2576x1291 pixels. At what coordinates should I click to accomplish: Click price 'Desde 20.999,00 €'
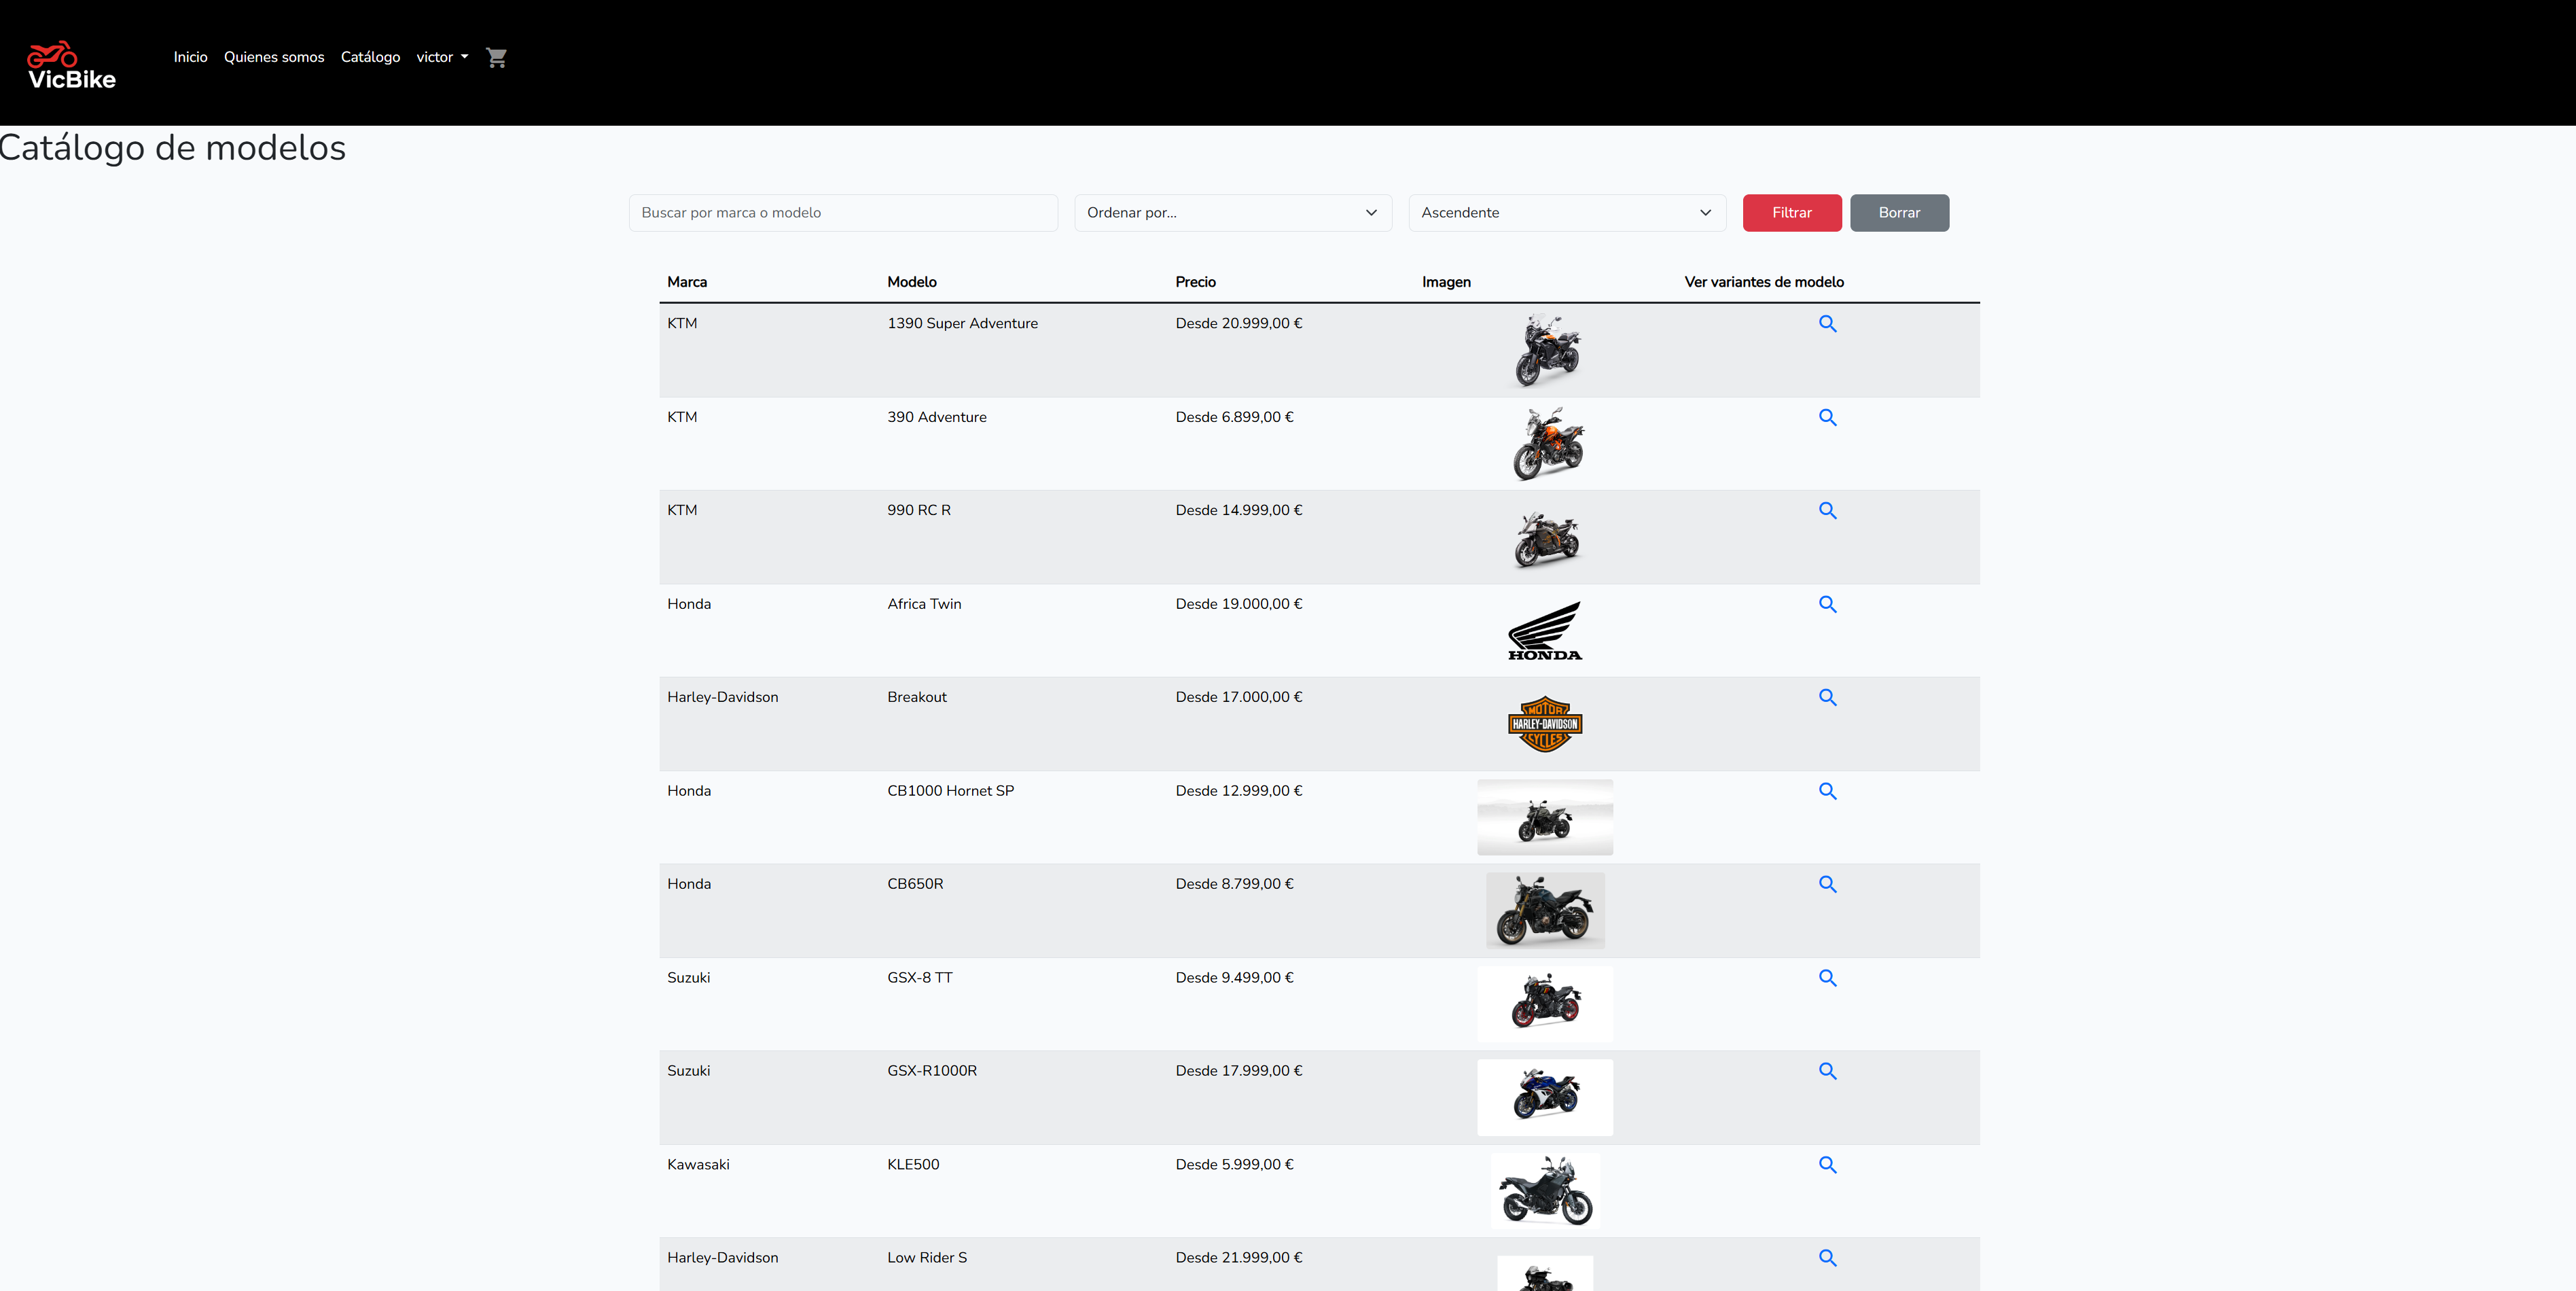(1239, 323)
